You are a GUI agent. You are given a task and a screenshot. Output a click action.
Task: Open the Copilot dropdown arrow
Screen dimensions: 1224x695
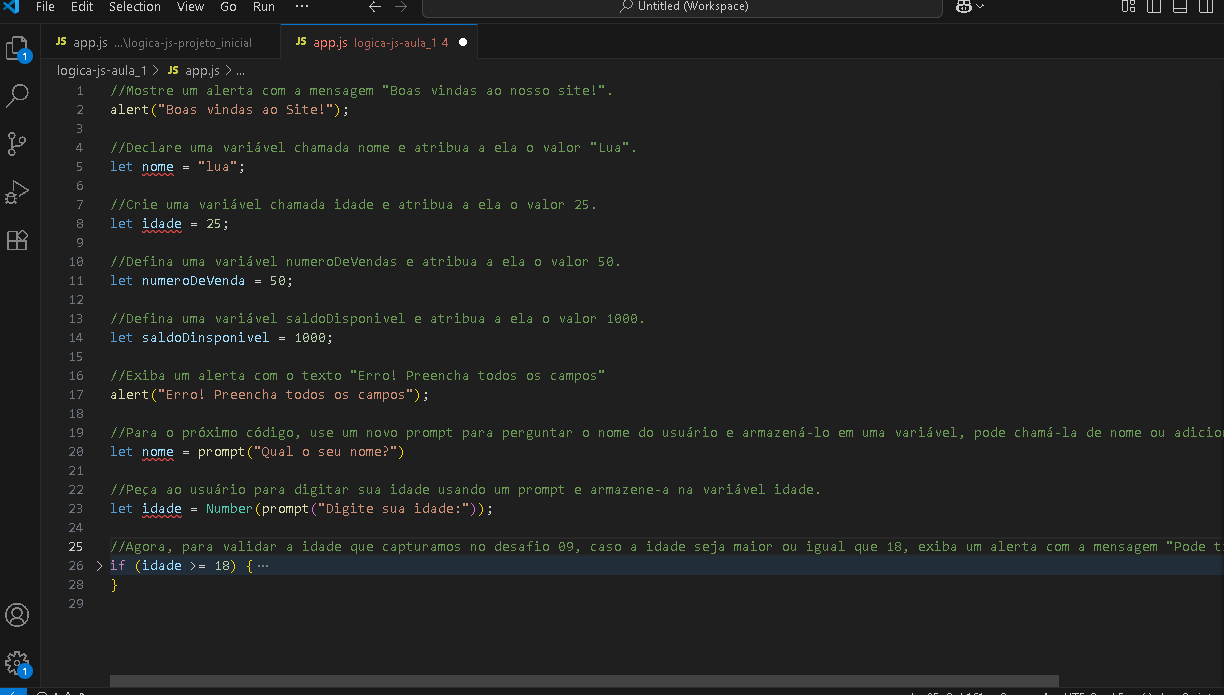click(980, 7)
